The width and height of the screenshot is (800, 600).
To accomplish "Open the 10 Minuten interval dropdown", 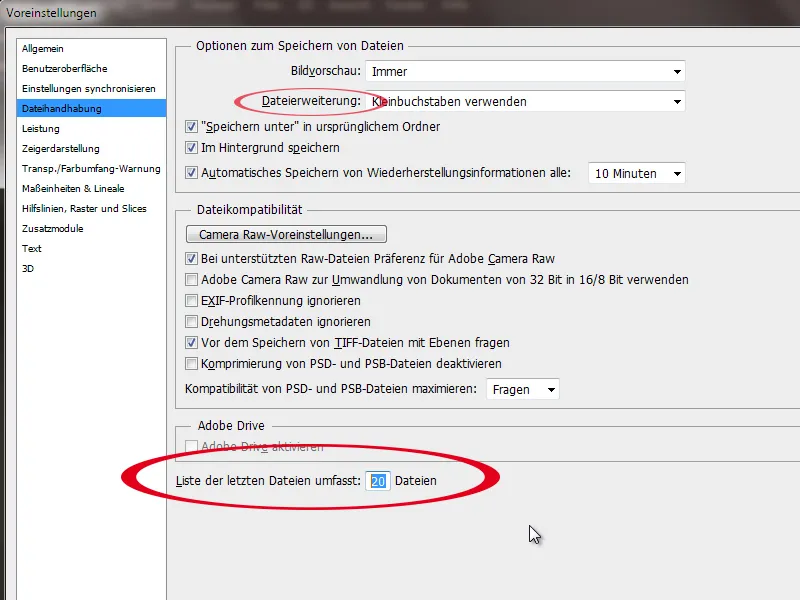I will [637, 173].
